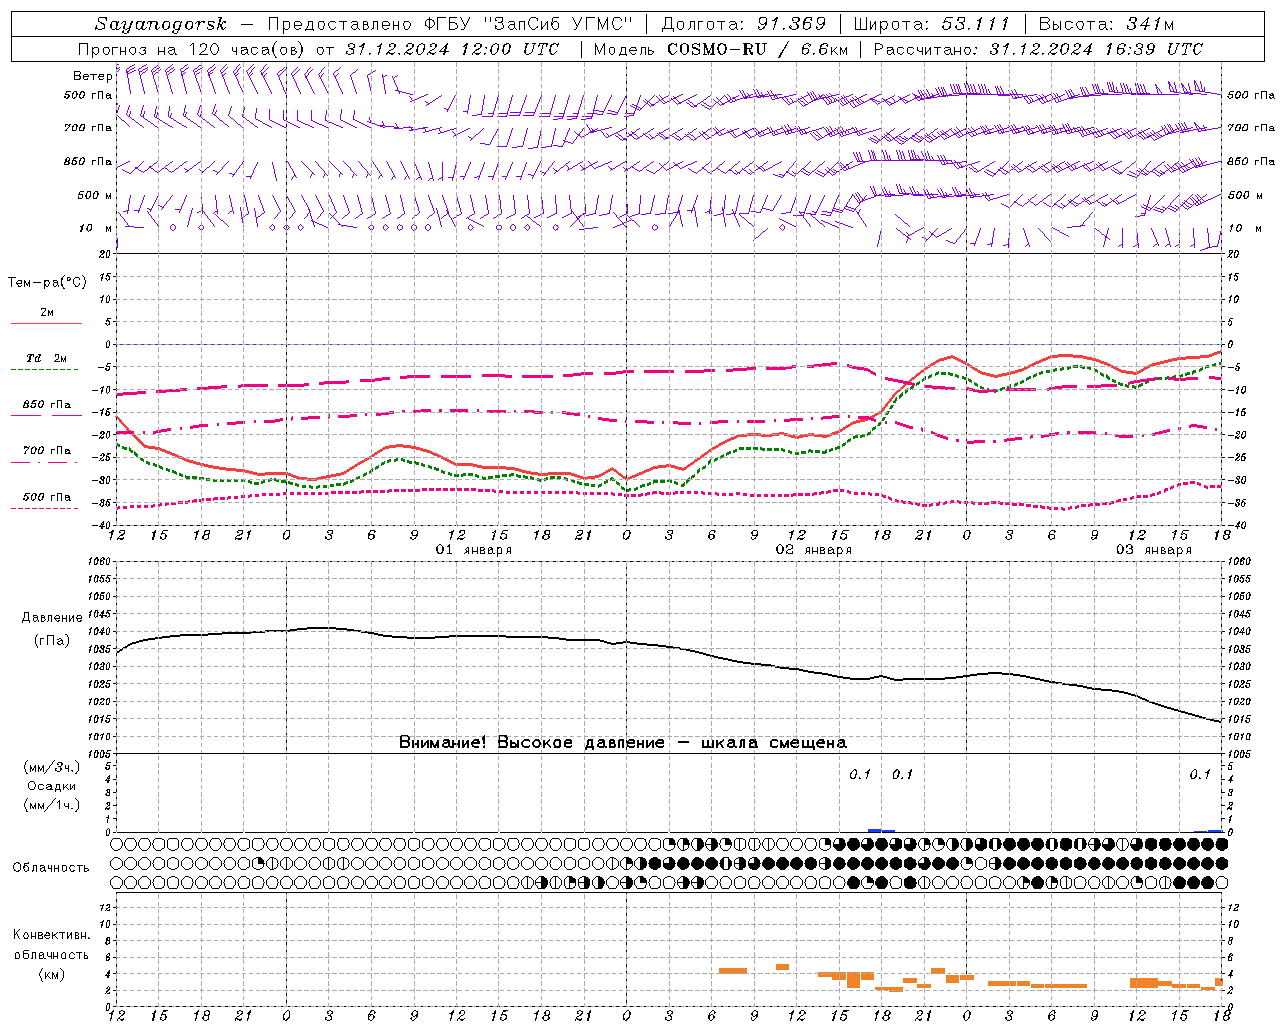The image size is (1280, 1024).
Task: Click the warning "Внимание! Высокое давление — шкала смещена"
Action: point(623,742)
